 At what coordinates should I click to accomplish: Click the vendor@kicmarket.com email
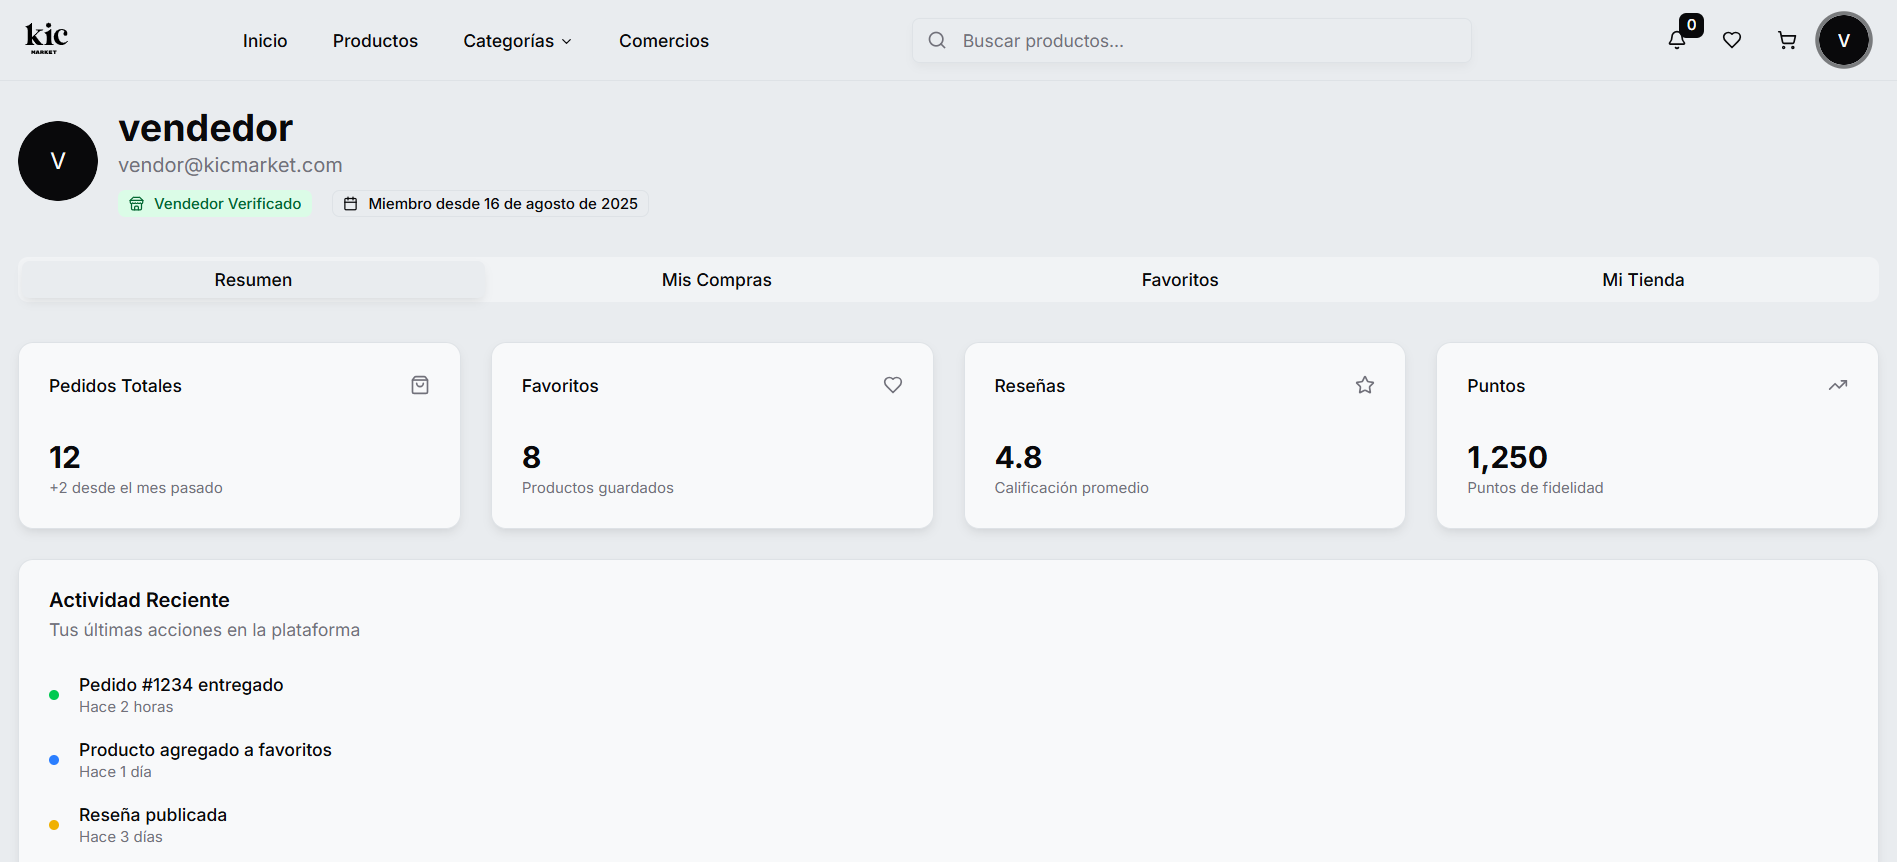pyautogui.click(x=230, y=165)
